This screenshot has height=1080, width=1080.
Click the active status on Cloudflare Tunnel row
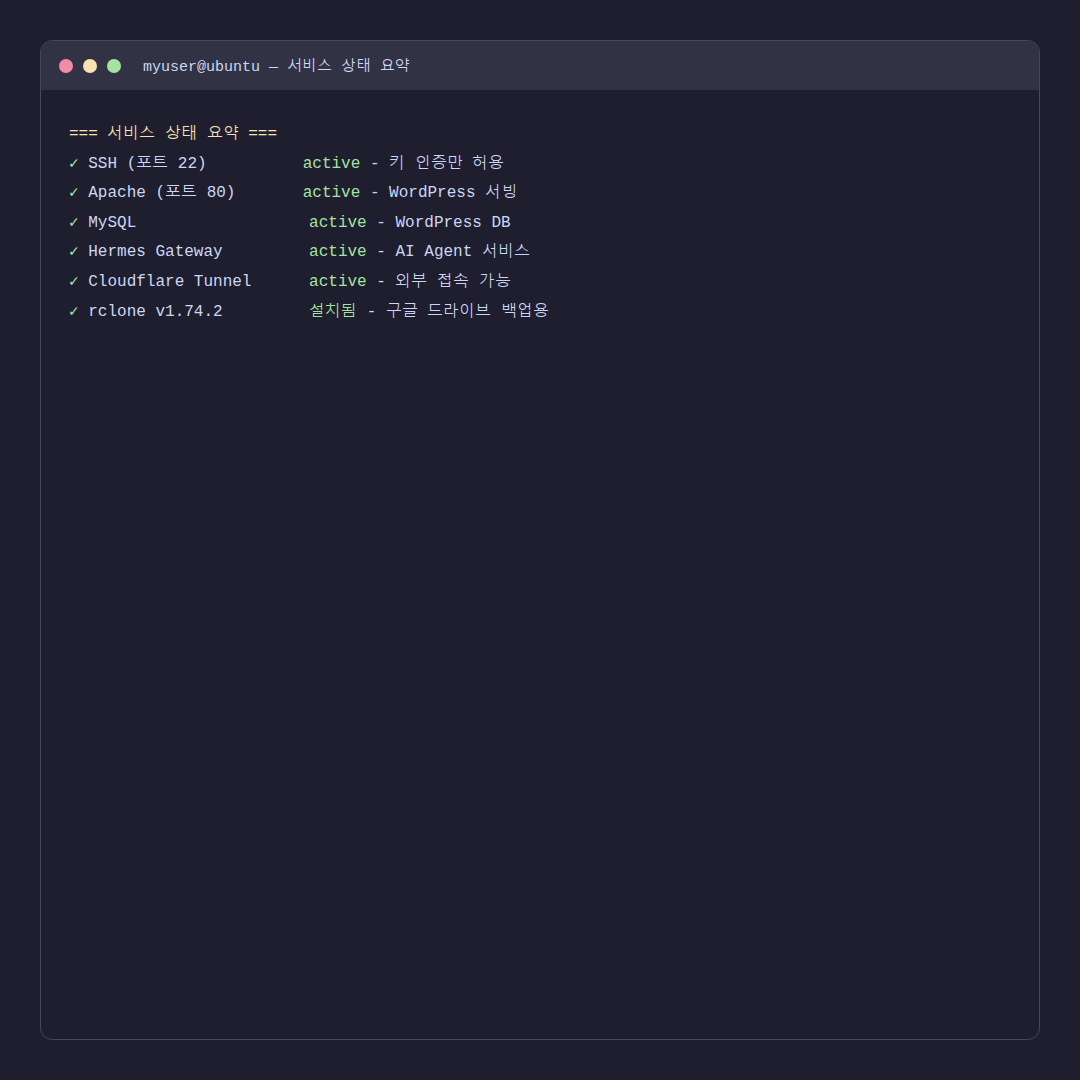point(338,281)
